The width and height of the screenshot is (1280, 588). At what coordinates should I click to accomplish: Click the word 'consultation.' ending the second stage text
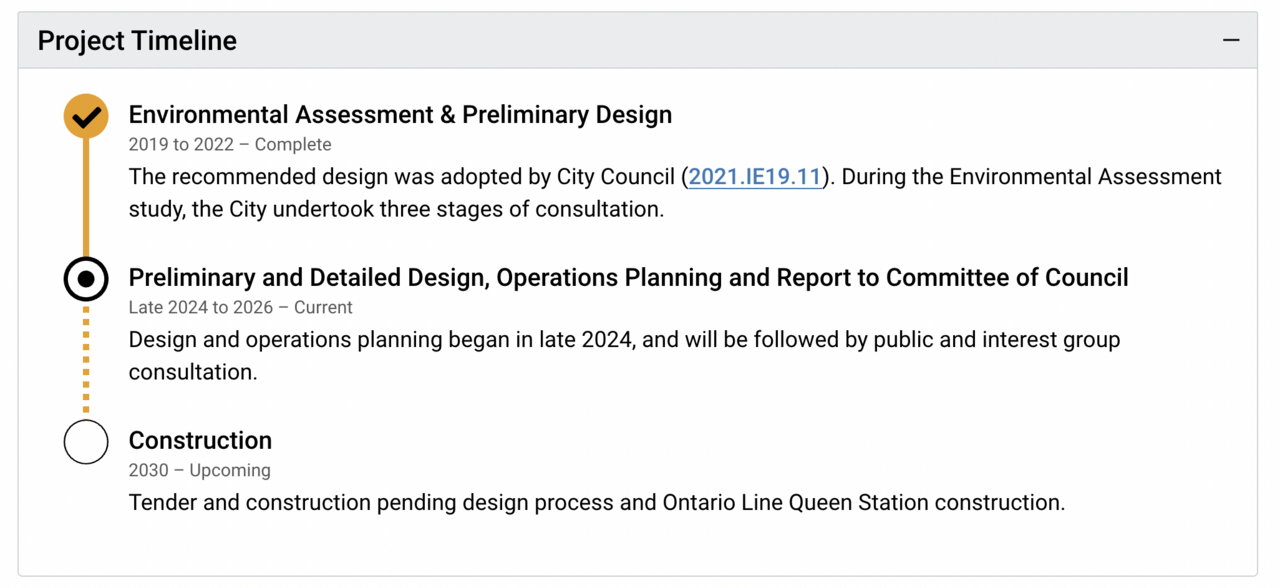[x=193, y=373]
